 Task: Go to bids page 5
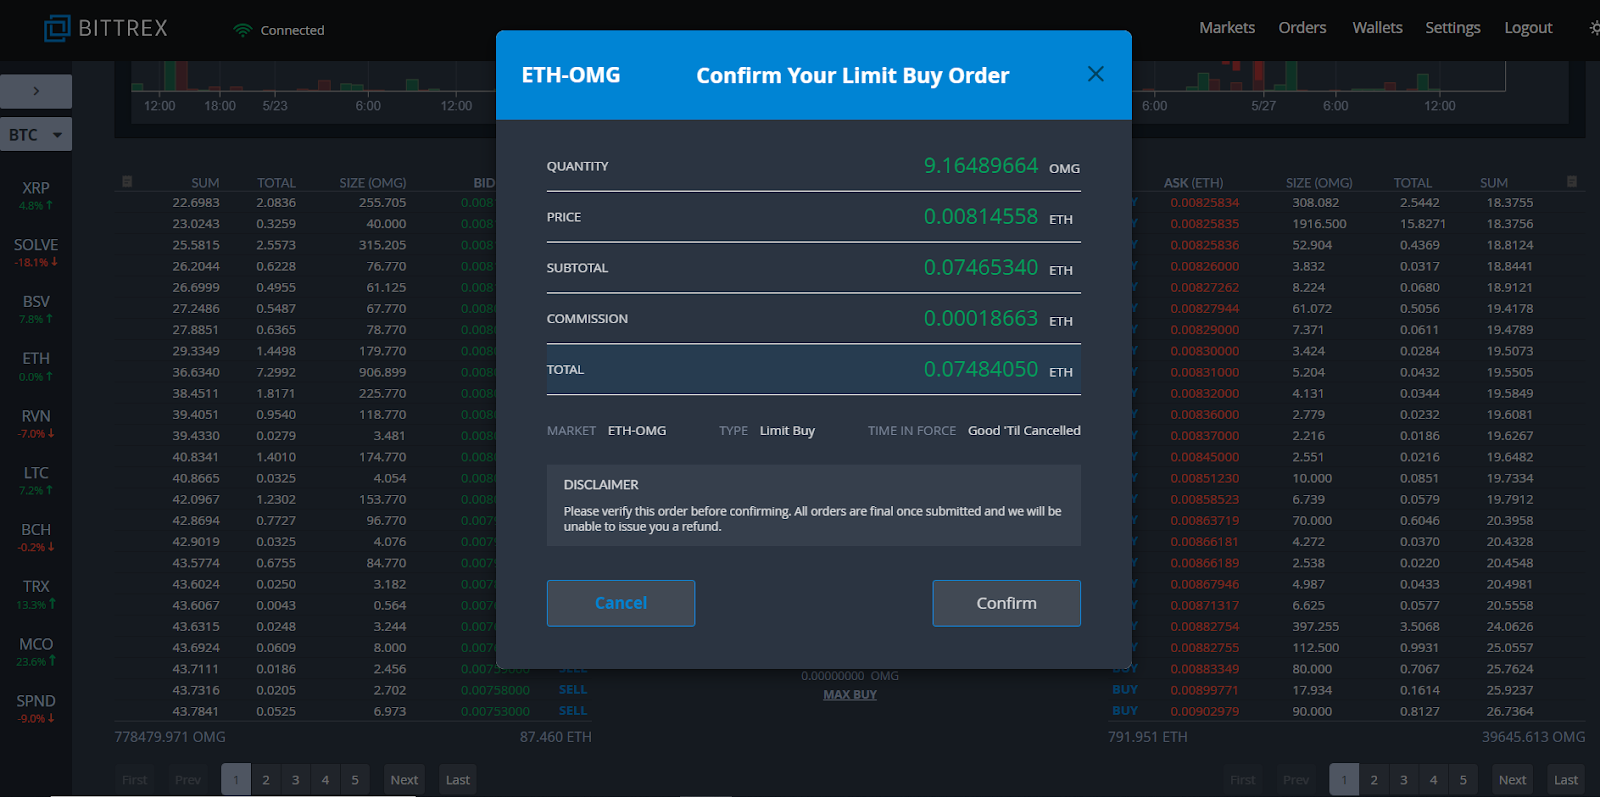[x=355, y=780]
